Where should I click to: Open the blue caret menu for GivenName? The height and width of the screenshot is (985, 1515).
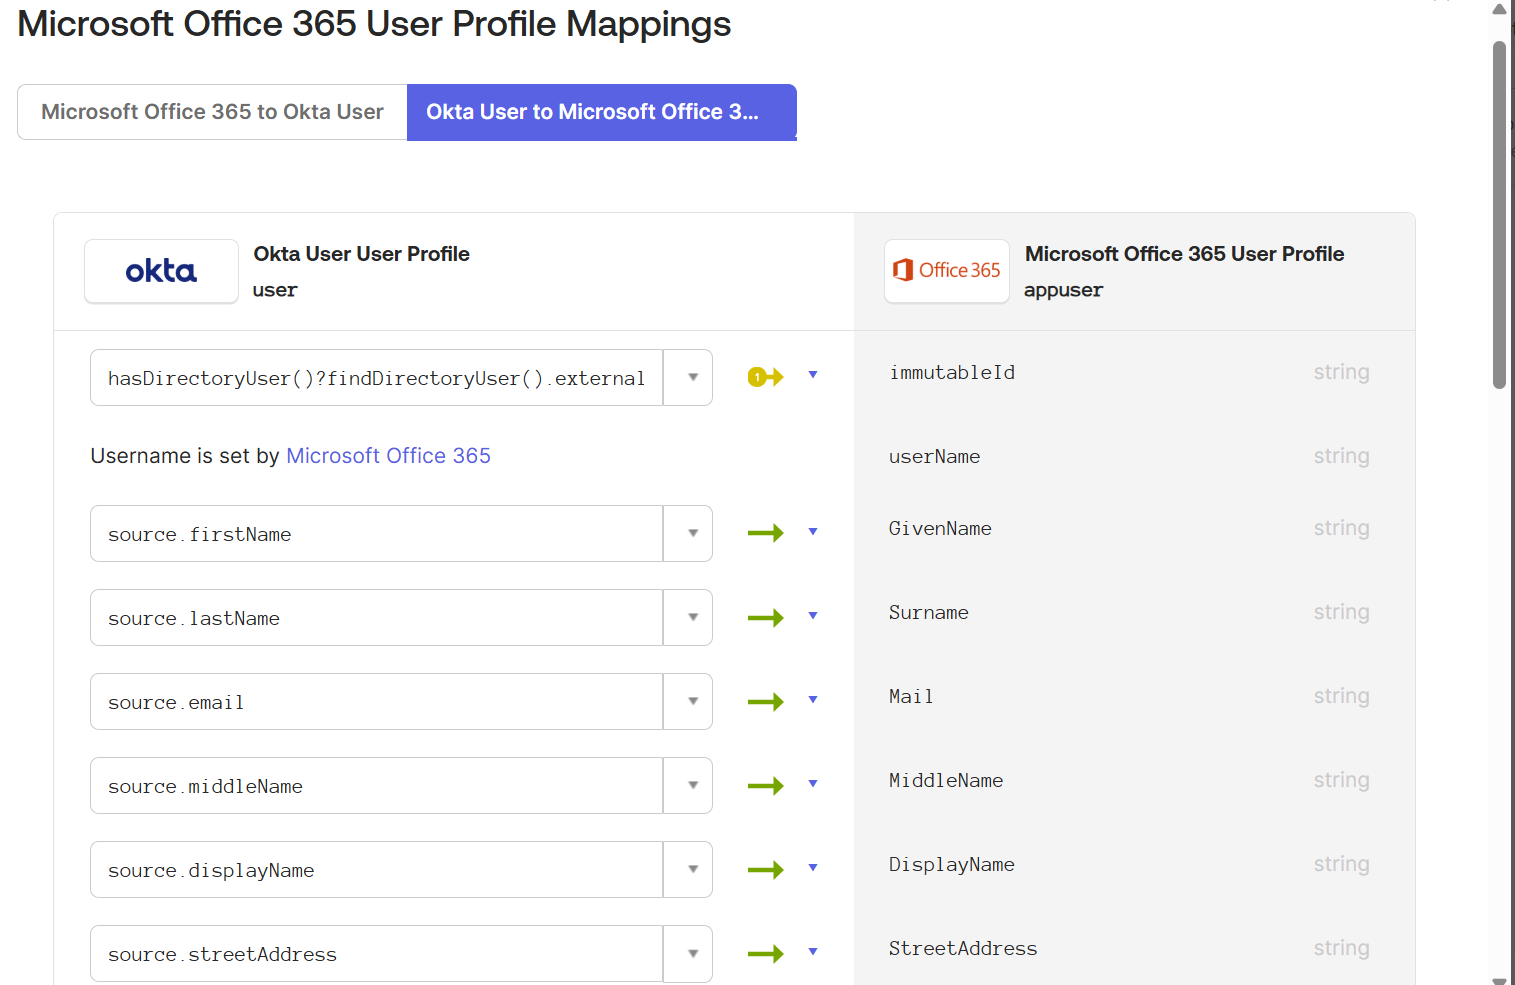pyautogui.click(x=813, y=531)
